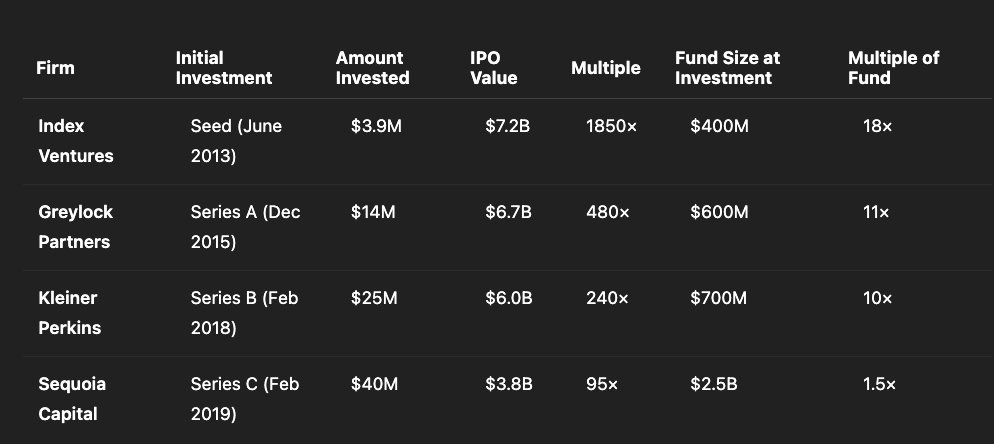Select the $2.5B fund size cell

pos(715,384)
